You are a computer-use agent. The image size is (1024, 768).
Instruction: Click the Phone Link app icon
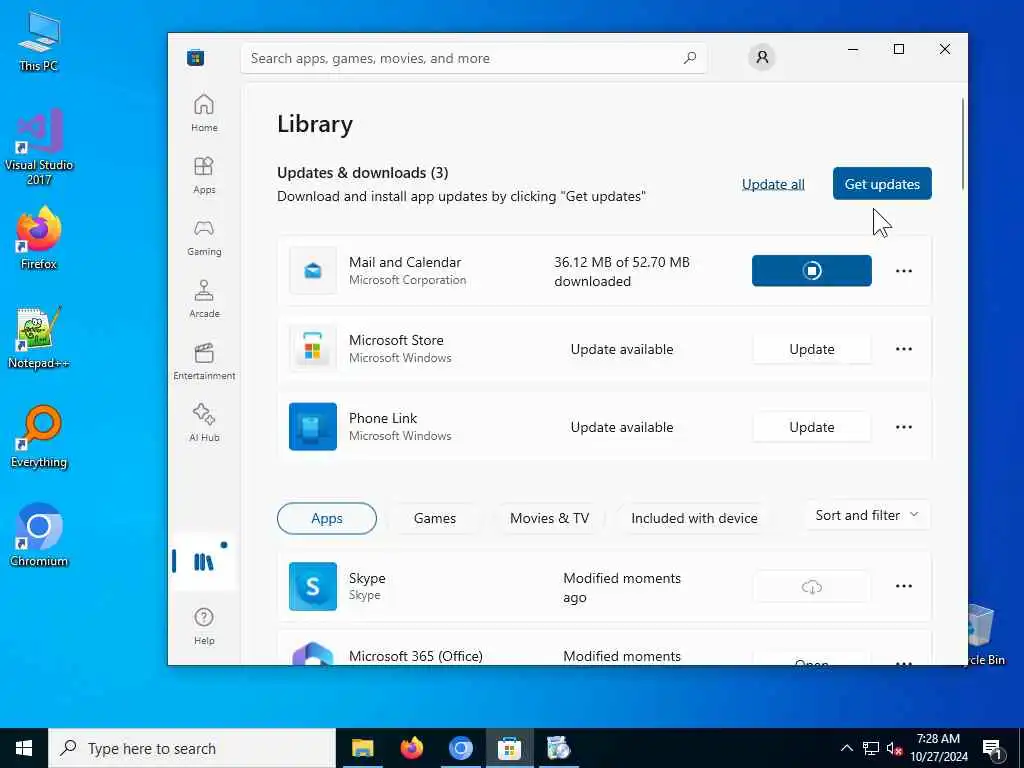pyautogui.click(x=313, y=426)
